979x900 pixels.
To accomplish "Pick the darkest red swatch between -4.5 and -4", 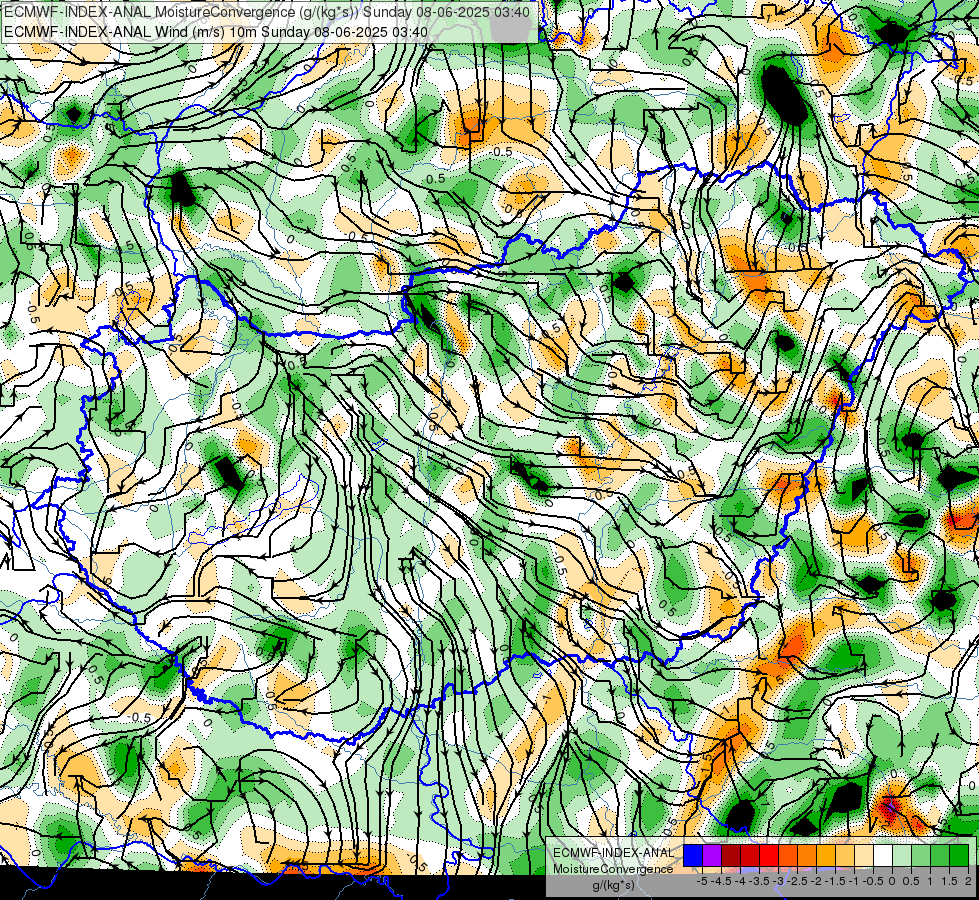I will [x=731, y=856].
